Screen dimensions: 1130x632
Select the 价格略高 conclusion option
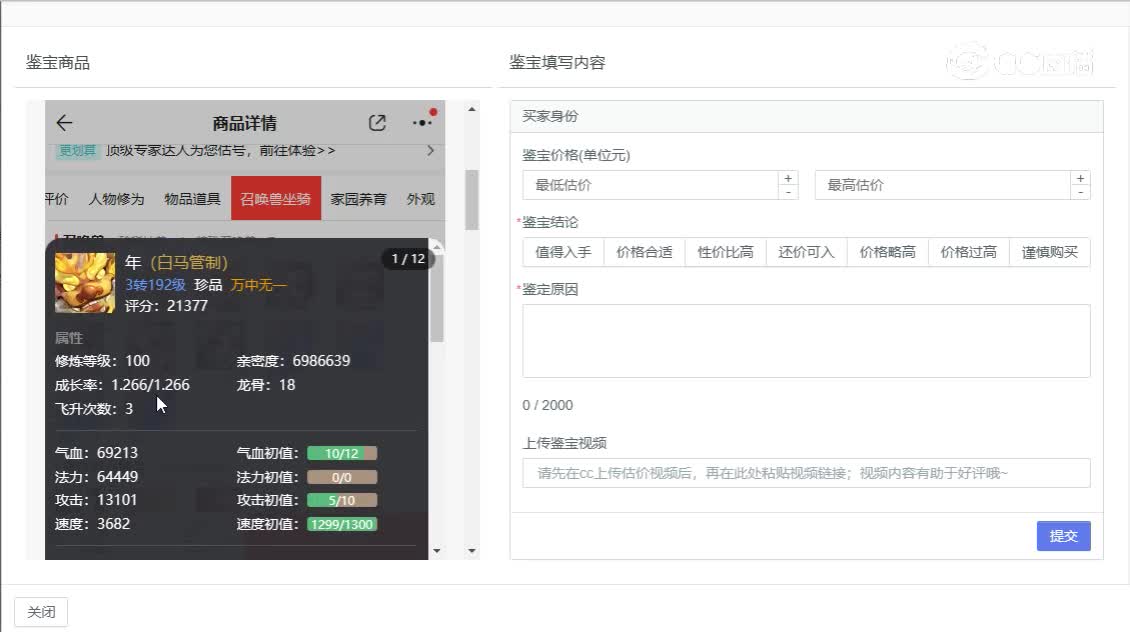[x=887, y=252]
